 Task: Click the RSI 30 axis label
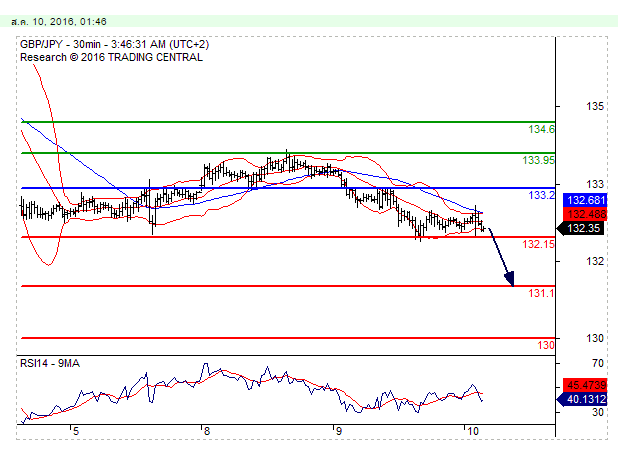coord(598,413)
